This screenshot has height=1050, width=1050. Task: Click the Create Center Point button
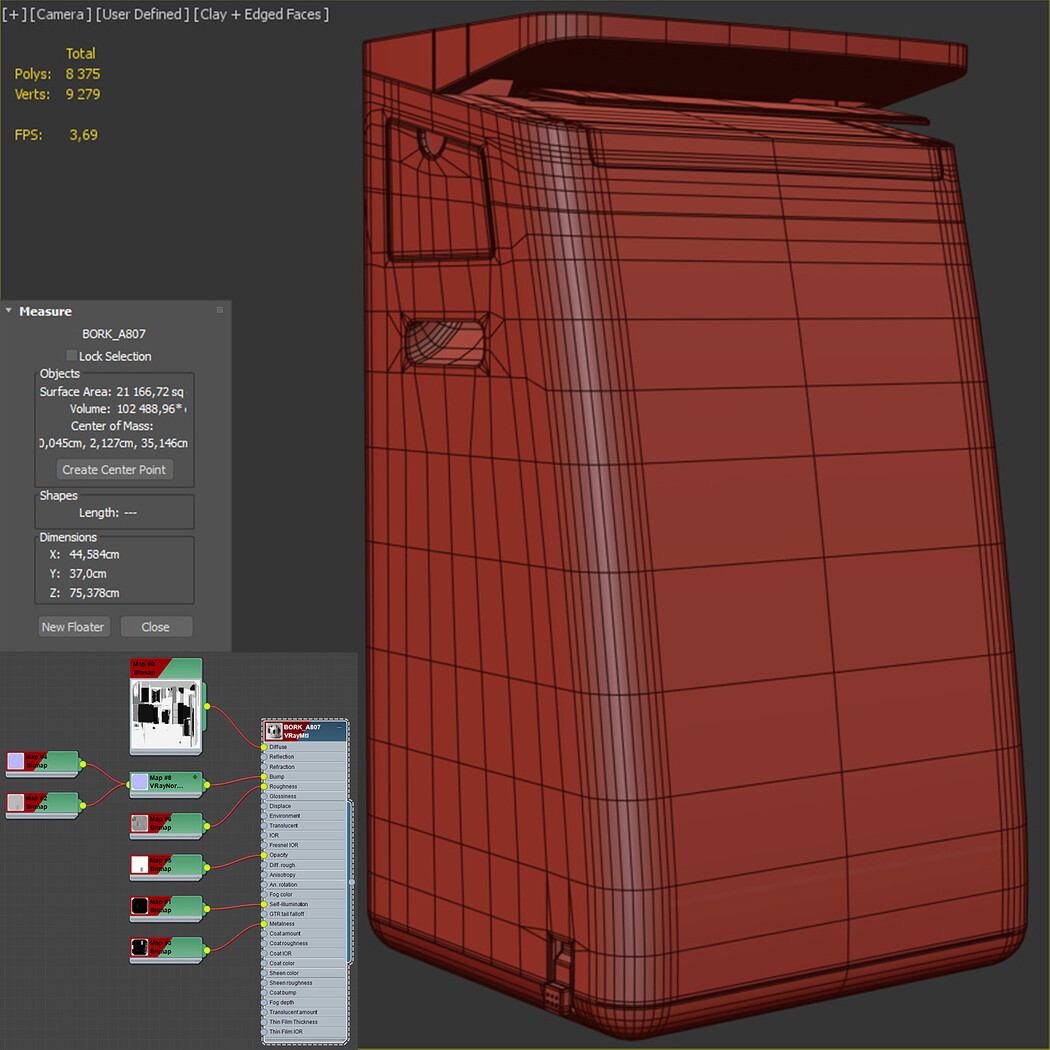[115, 469]
